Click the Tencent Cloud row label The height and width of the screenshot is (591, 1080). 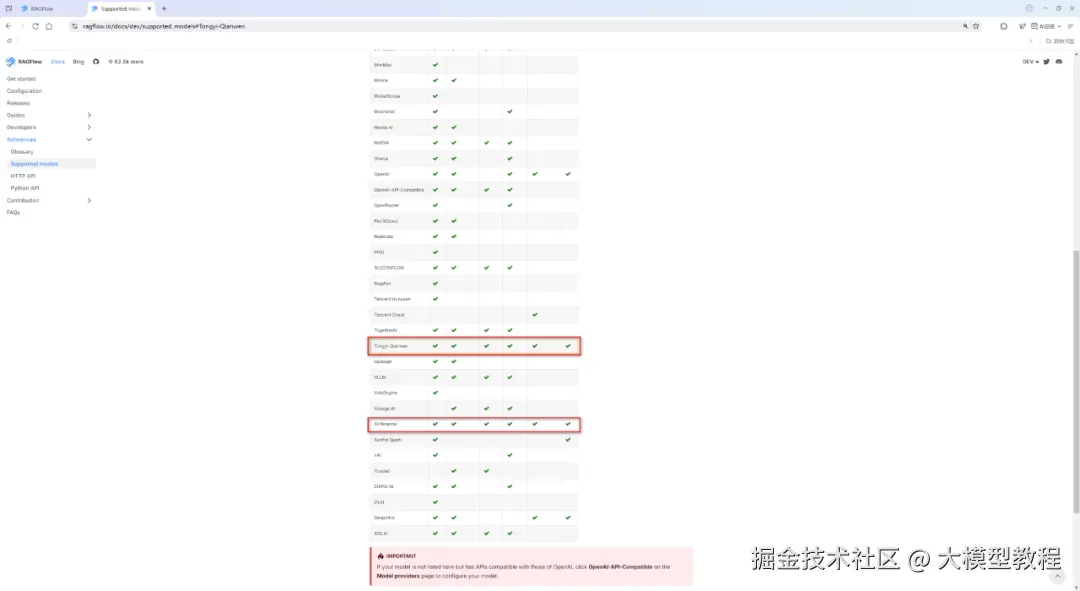(x=389, y=315)
